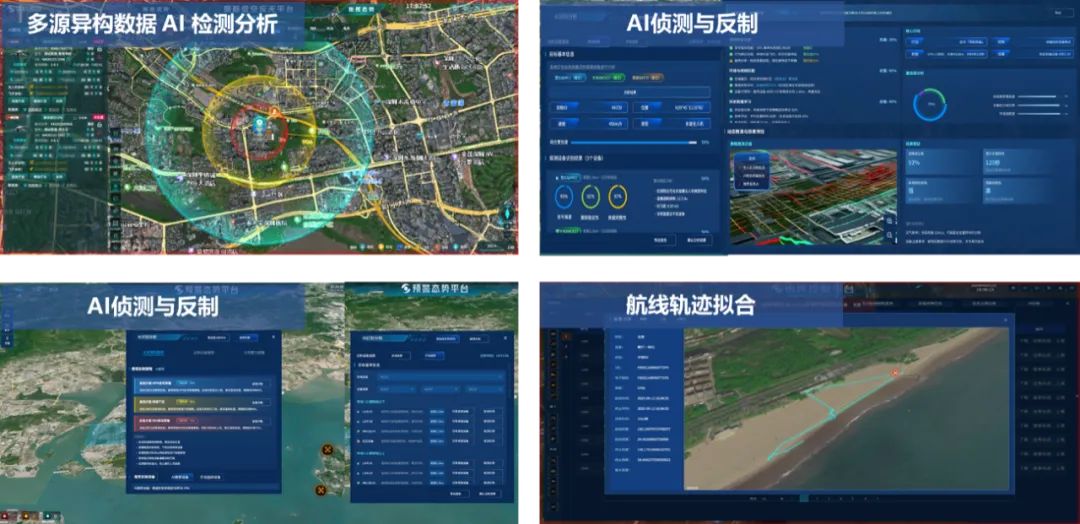The width and height of the screenshot is (1080, 524).
Task: Click the large donut chart in the analysis panel
Action: pyautogui.click(x=932, y=103)
